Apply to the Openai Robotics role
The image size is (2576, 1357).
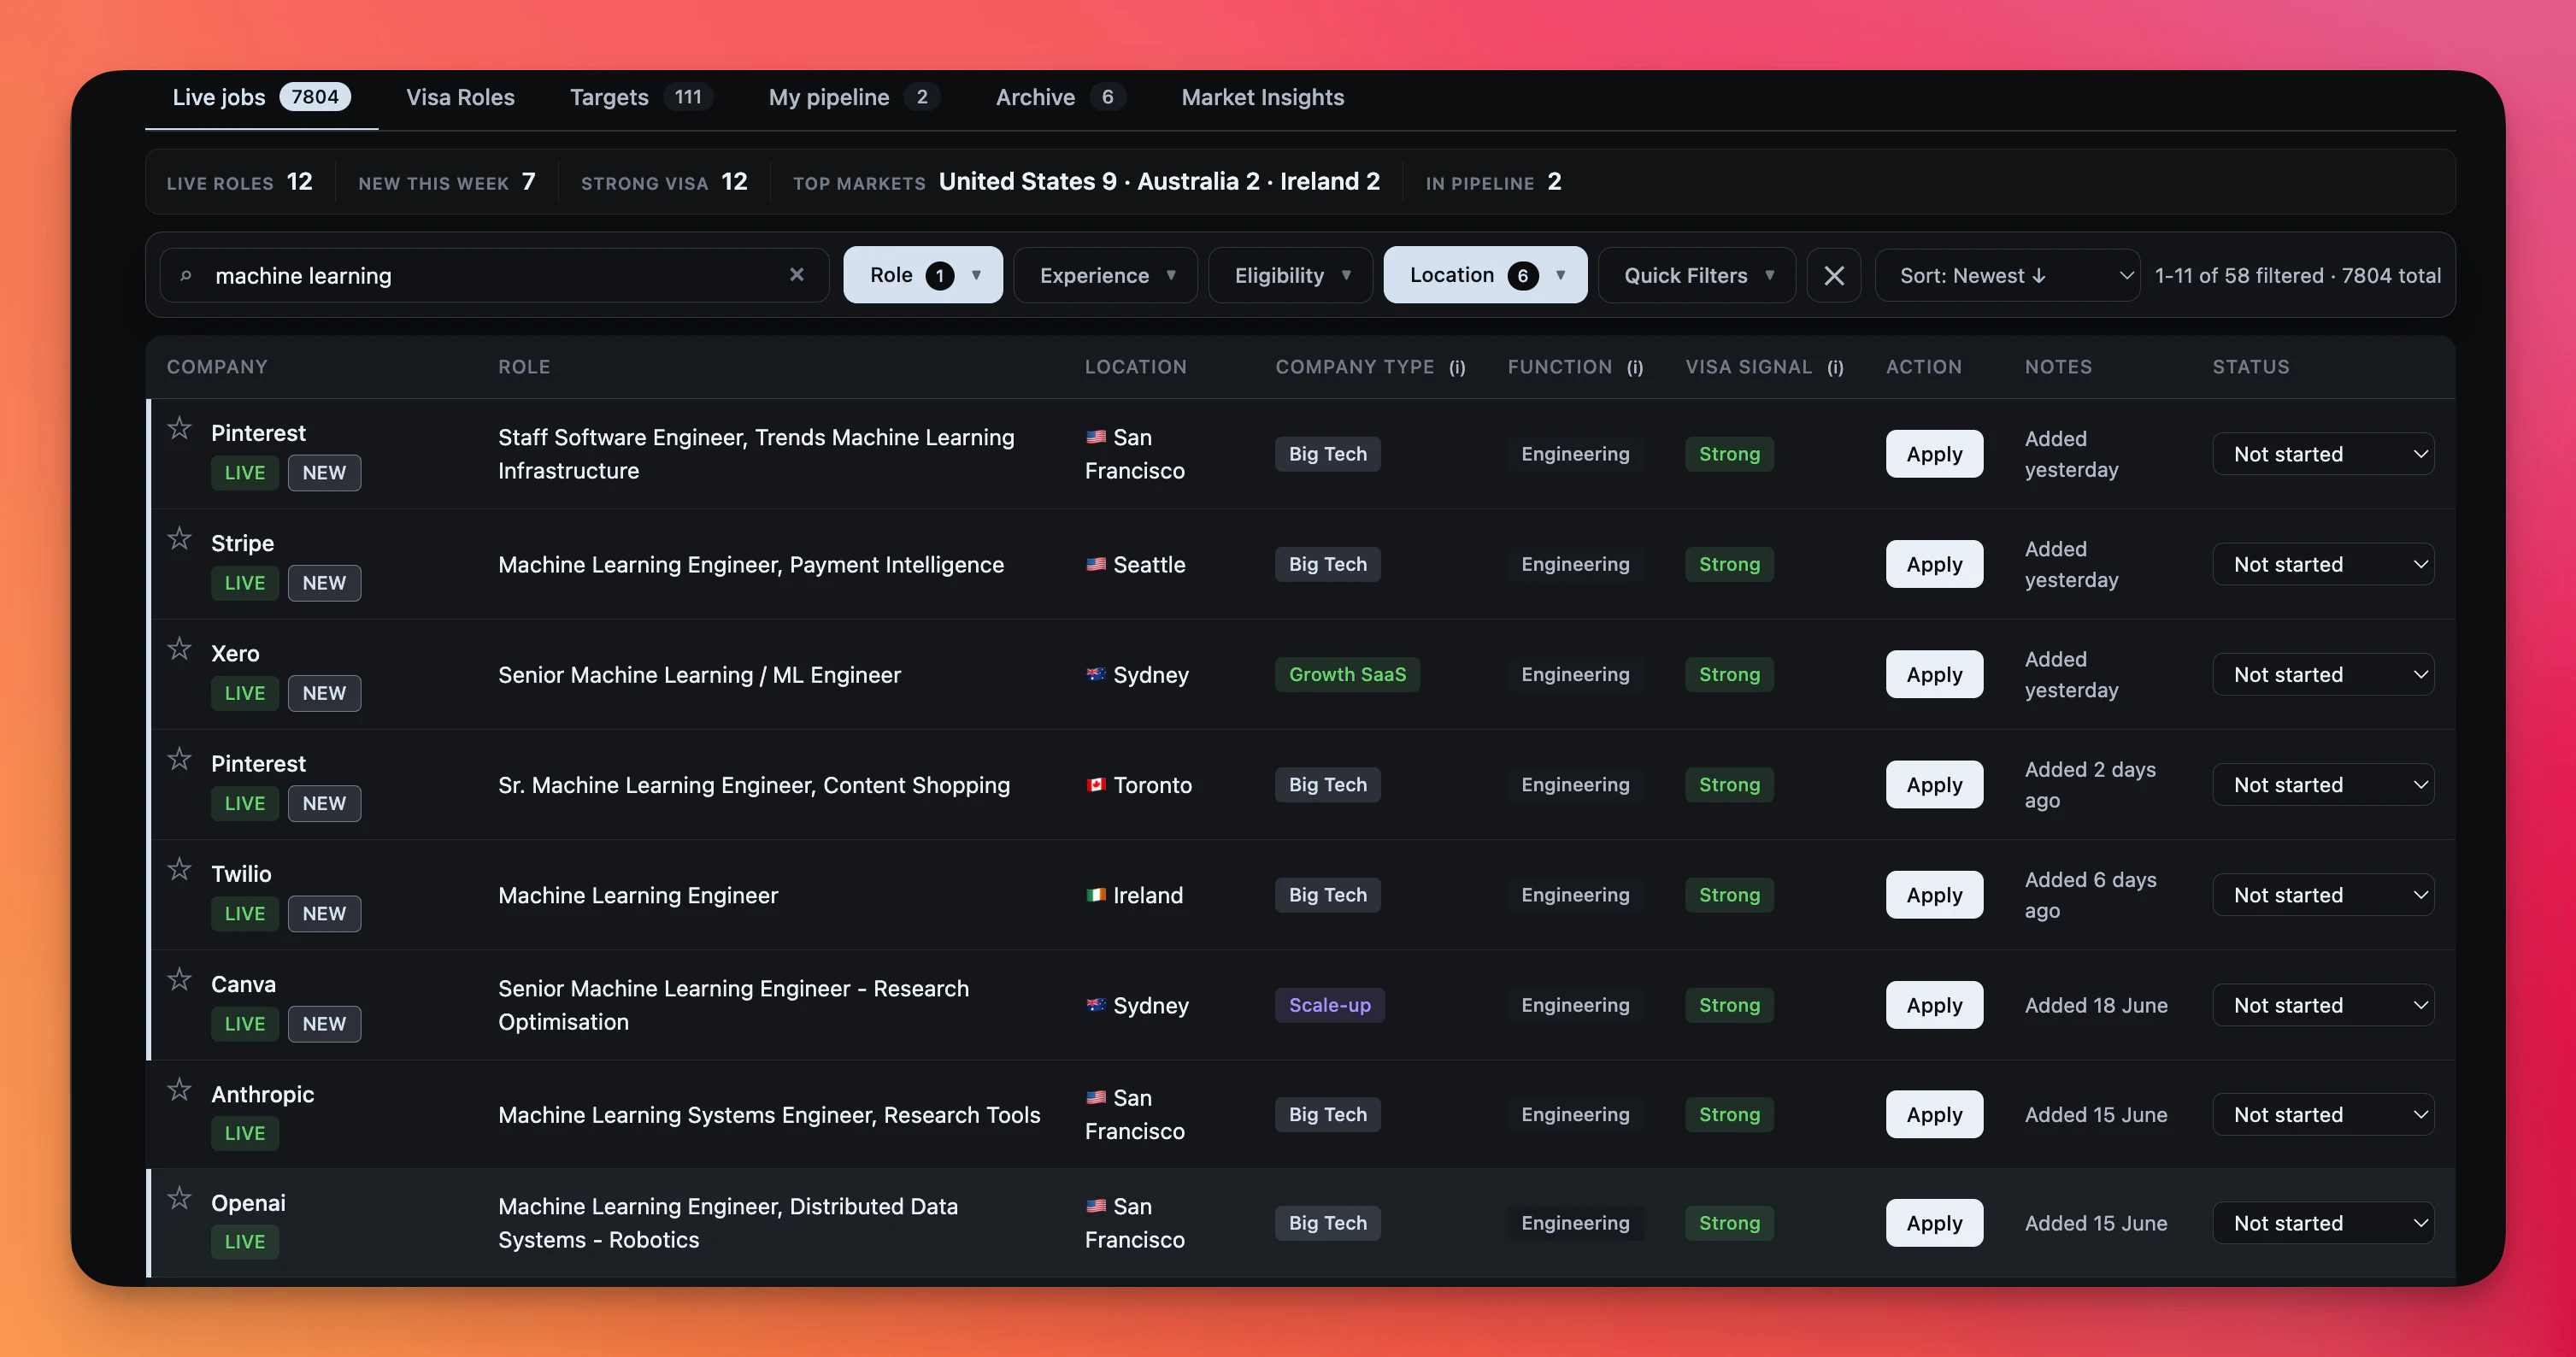pyautogui.click(x=1934, y=1222)
